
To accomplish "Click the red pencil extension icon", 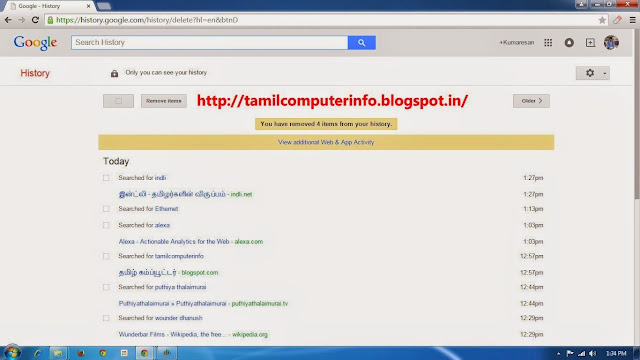I will [617, 20].
